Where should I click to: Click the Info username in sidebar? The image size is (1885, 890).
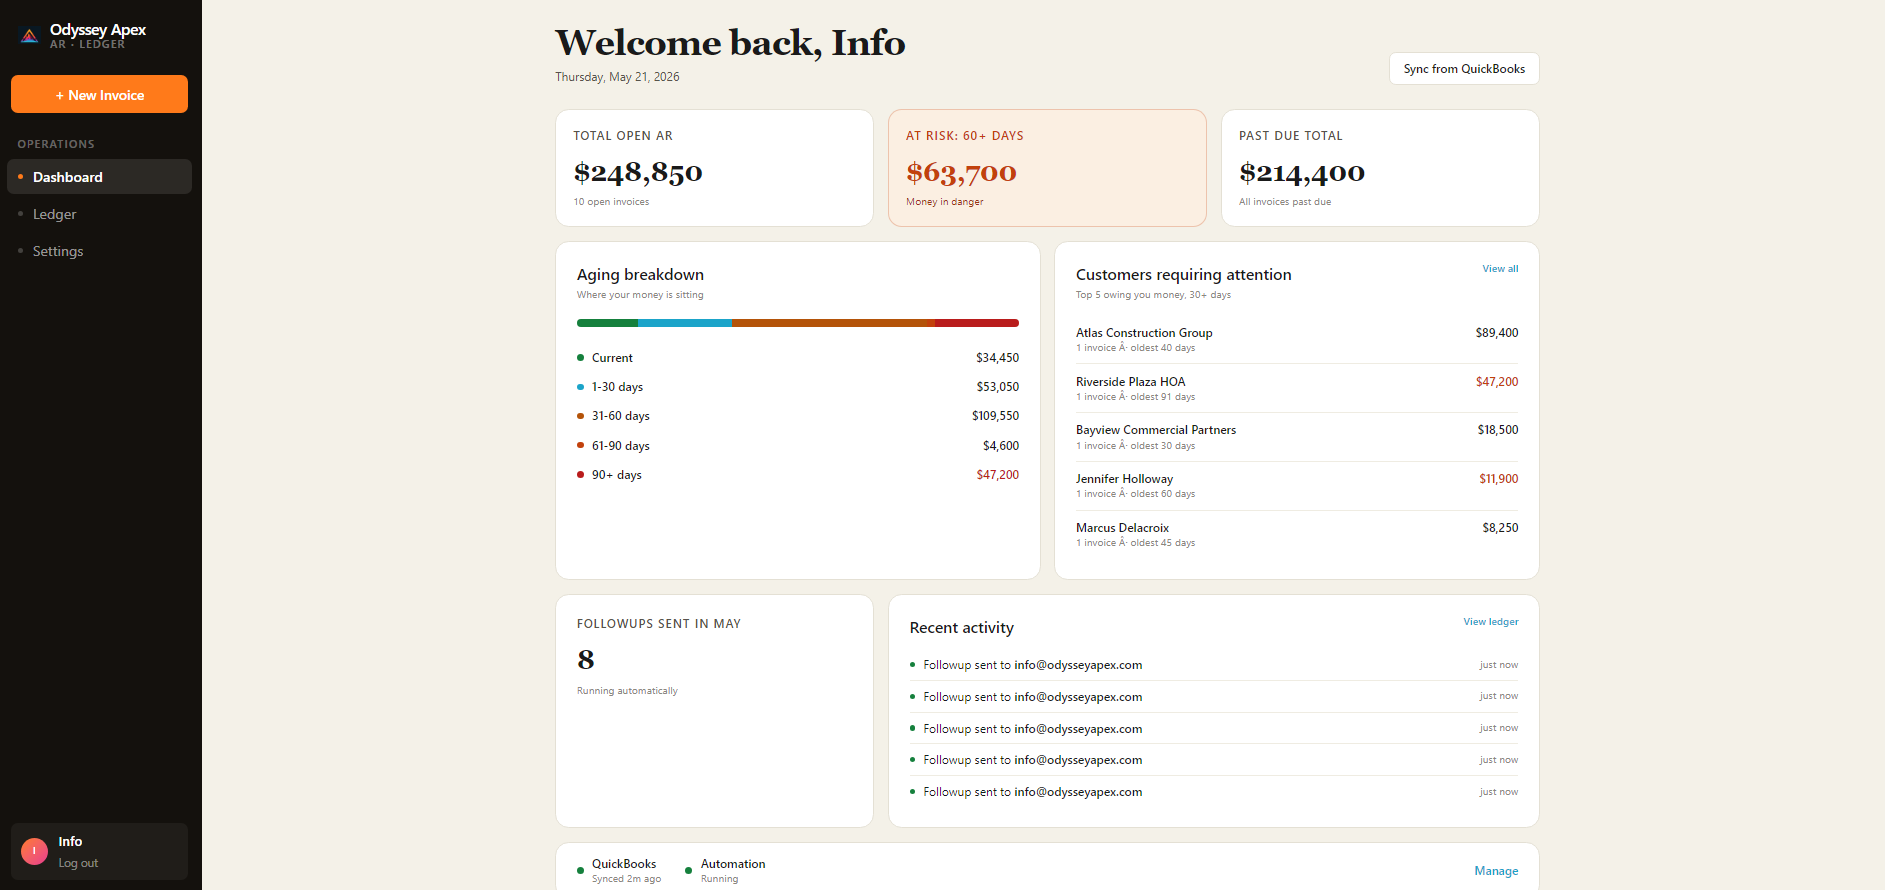point(70,842)
